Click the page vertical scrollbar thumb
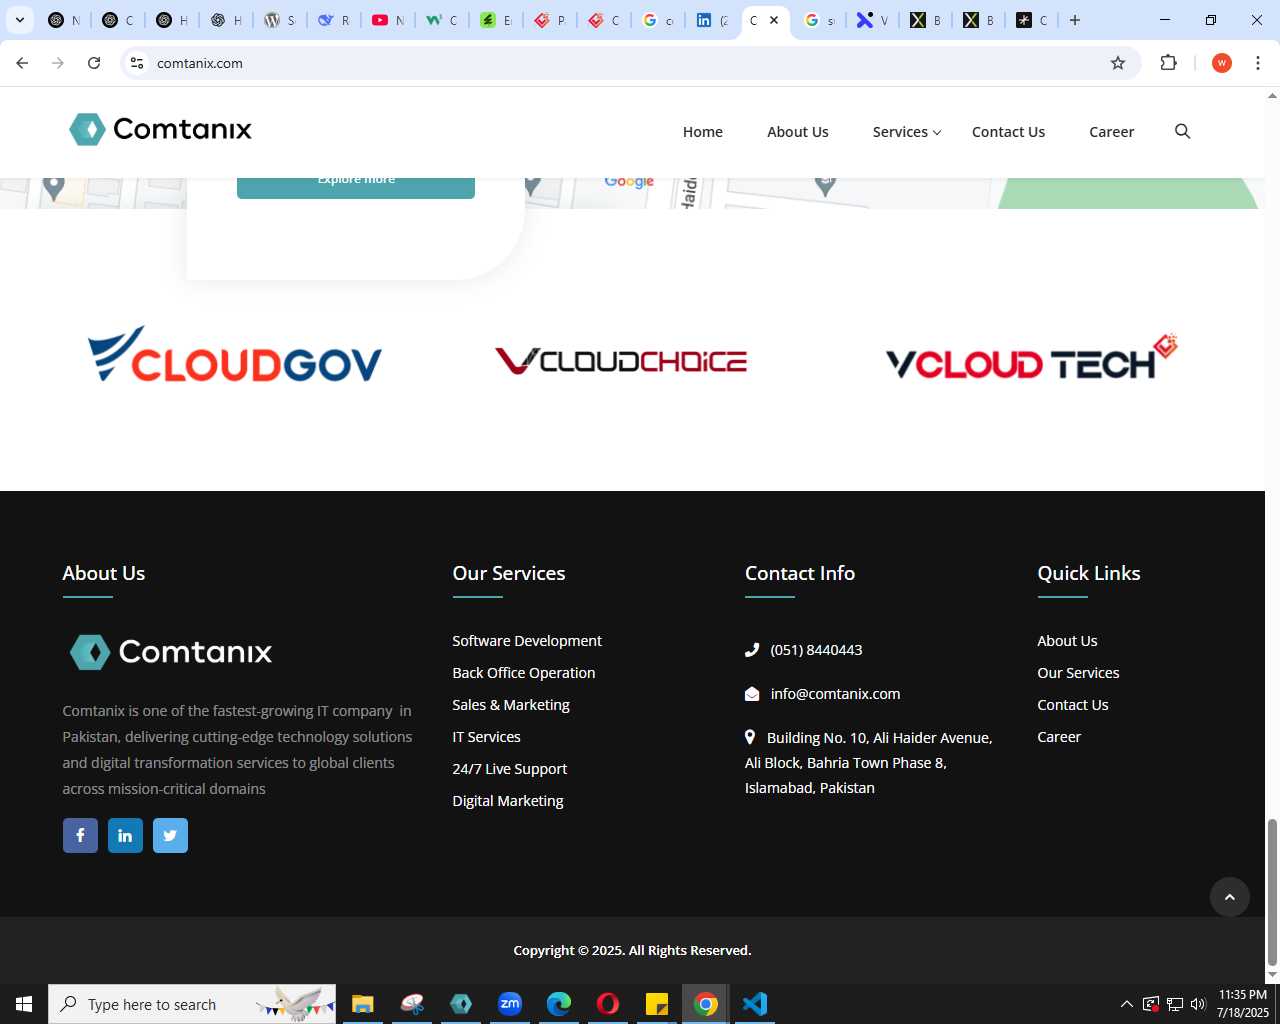 pyautogui.click(x=1272, y=892)
